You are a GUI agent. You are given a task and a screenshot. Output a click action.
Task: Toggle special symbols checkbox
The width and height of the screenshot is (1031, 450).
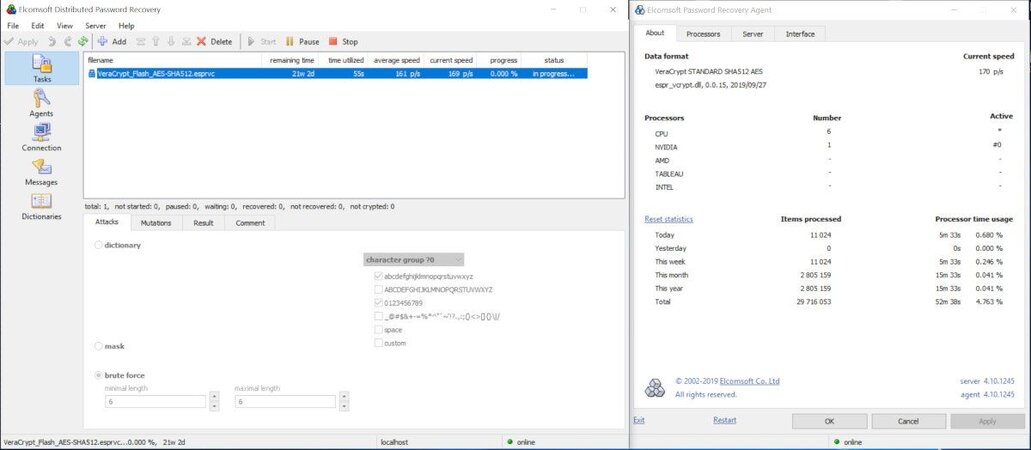(378, 316)
